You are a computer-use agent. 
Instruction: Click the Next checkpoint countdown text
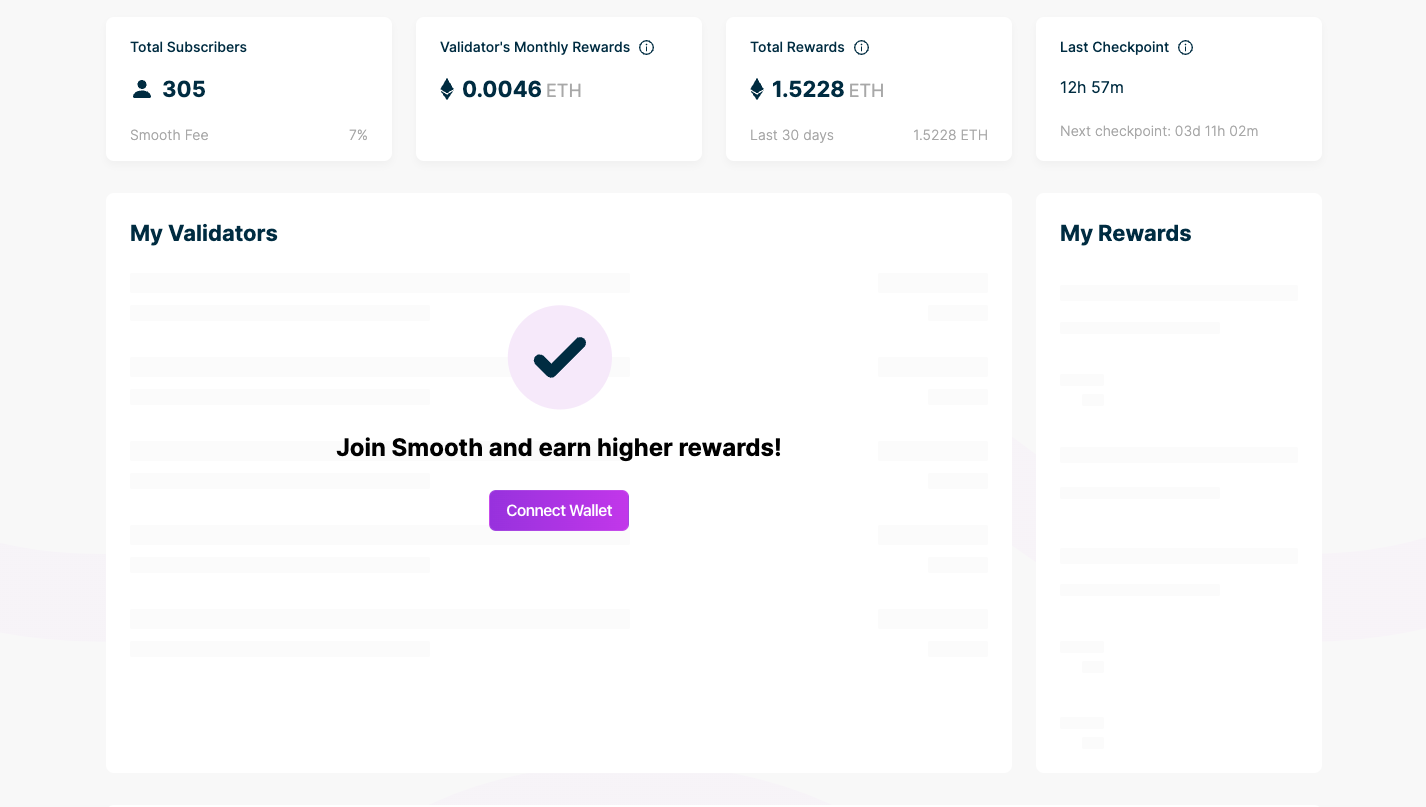click(x=1158, y=131)
